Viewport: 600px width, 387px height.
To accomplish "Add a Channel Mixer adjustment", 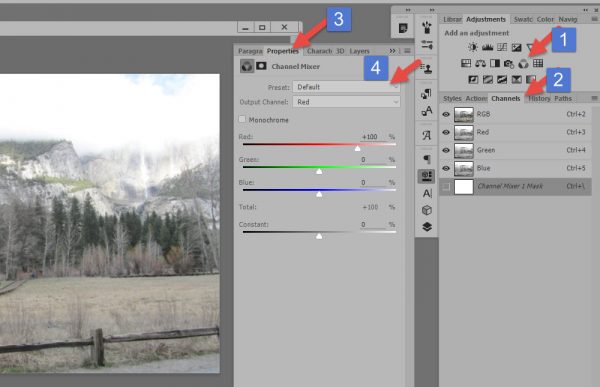I will (523, 64).
